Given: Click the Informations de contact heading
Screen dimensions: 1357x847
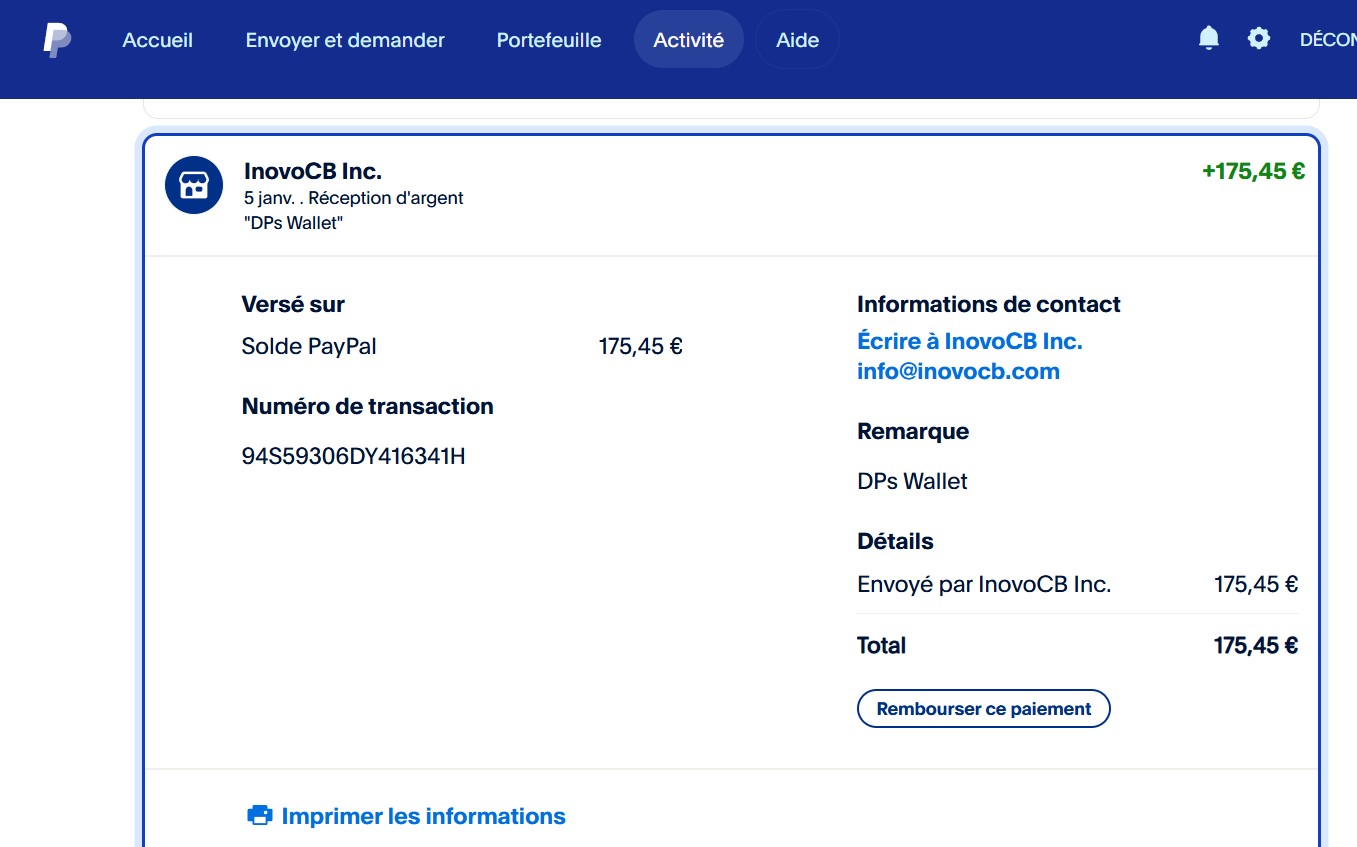Looking at the screenshot, I should (x=989, y=305).
